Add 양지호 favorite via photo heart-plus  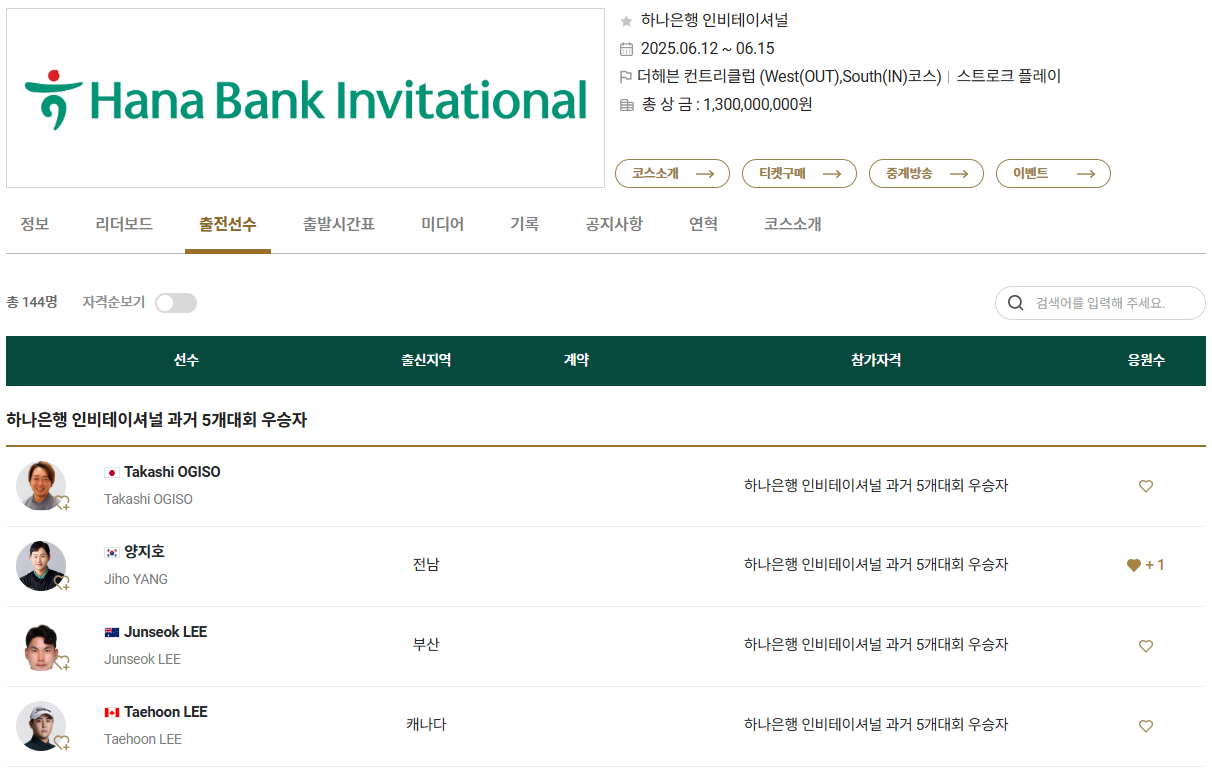[x=62, y=582]
